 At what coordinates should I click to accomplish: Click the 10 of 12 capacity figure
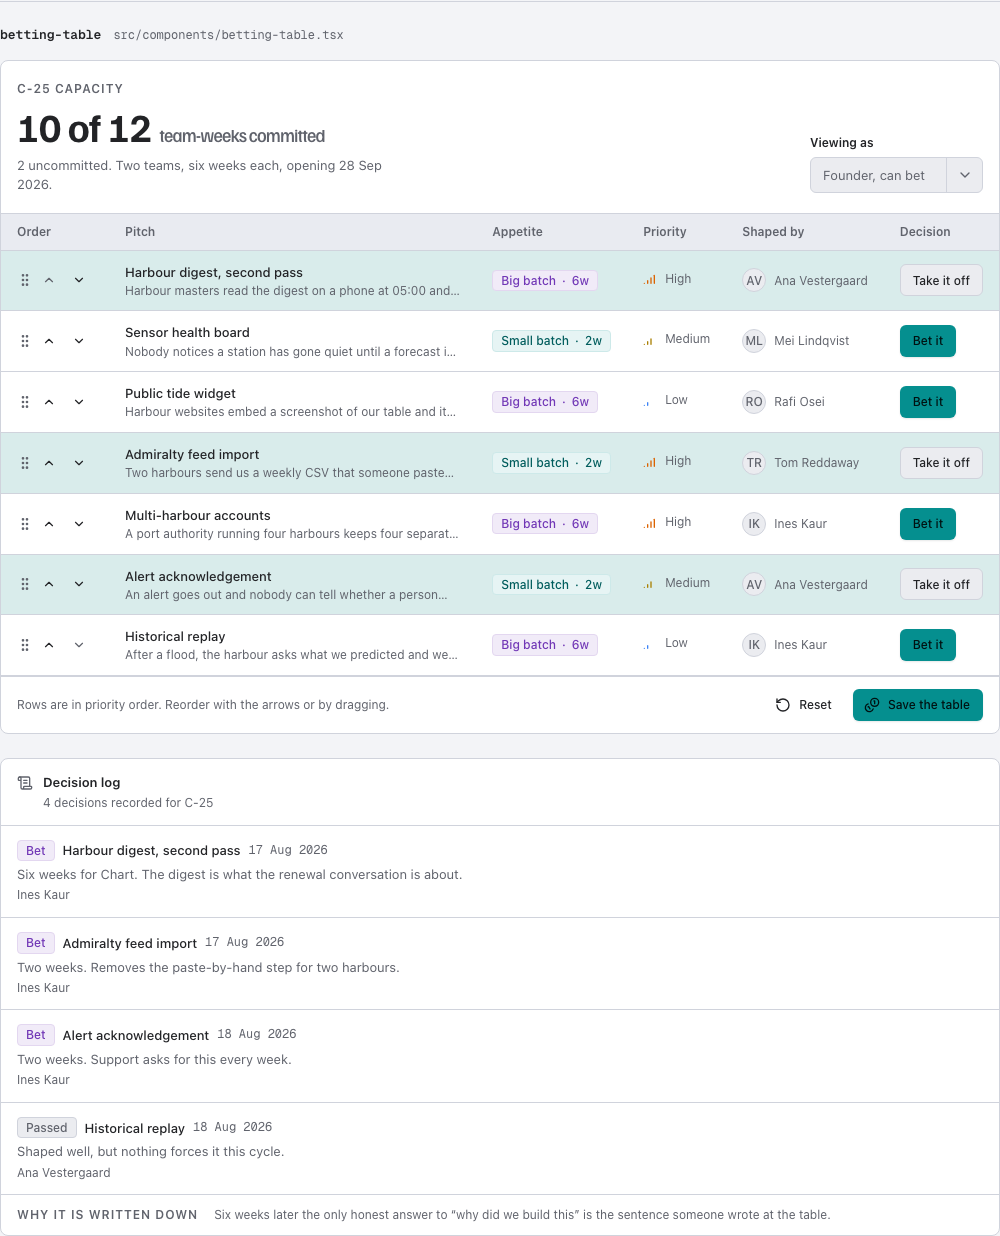coord(84,130)
